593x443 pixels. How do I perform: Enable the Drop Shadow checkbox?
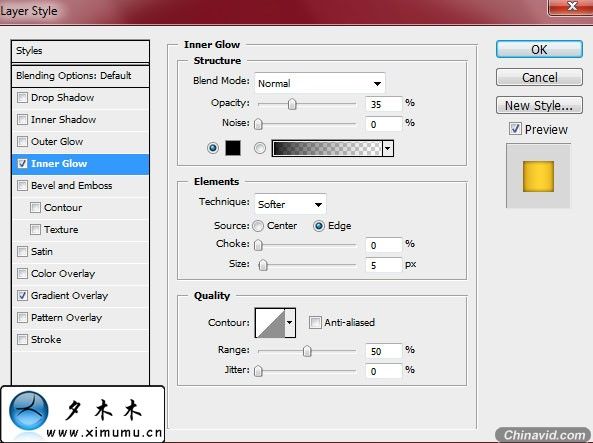[22, 98]
